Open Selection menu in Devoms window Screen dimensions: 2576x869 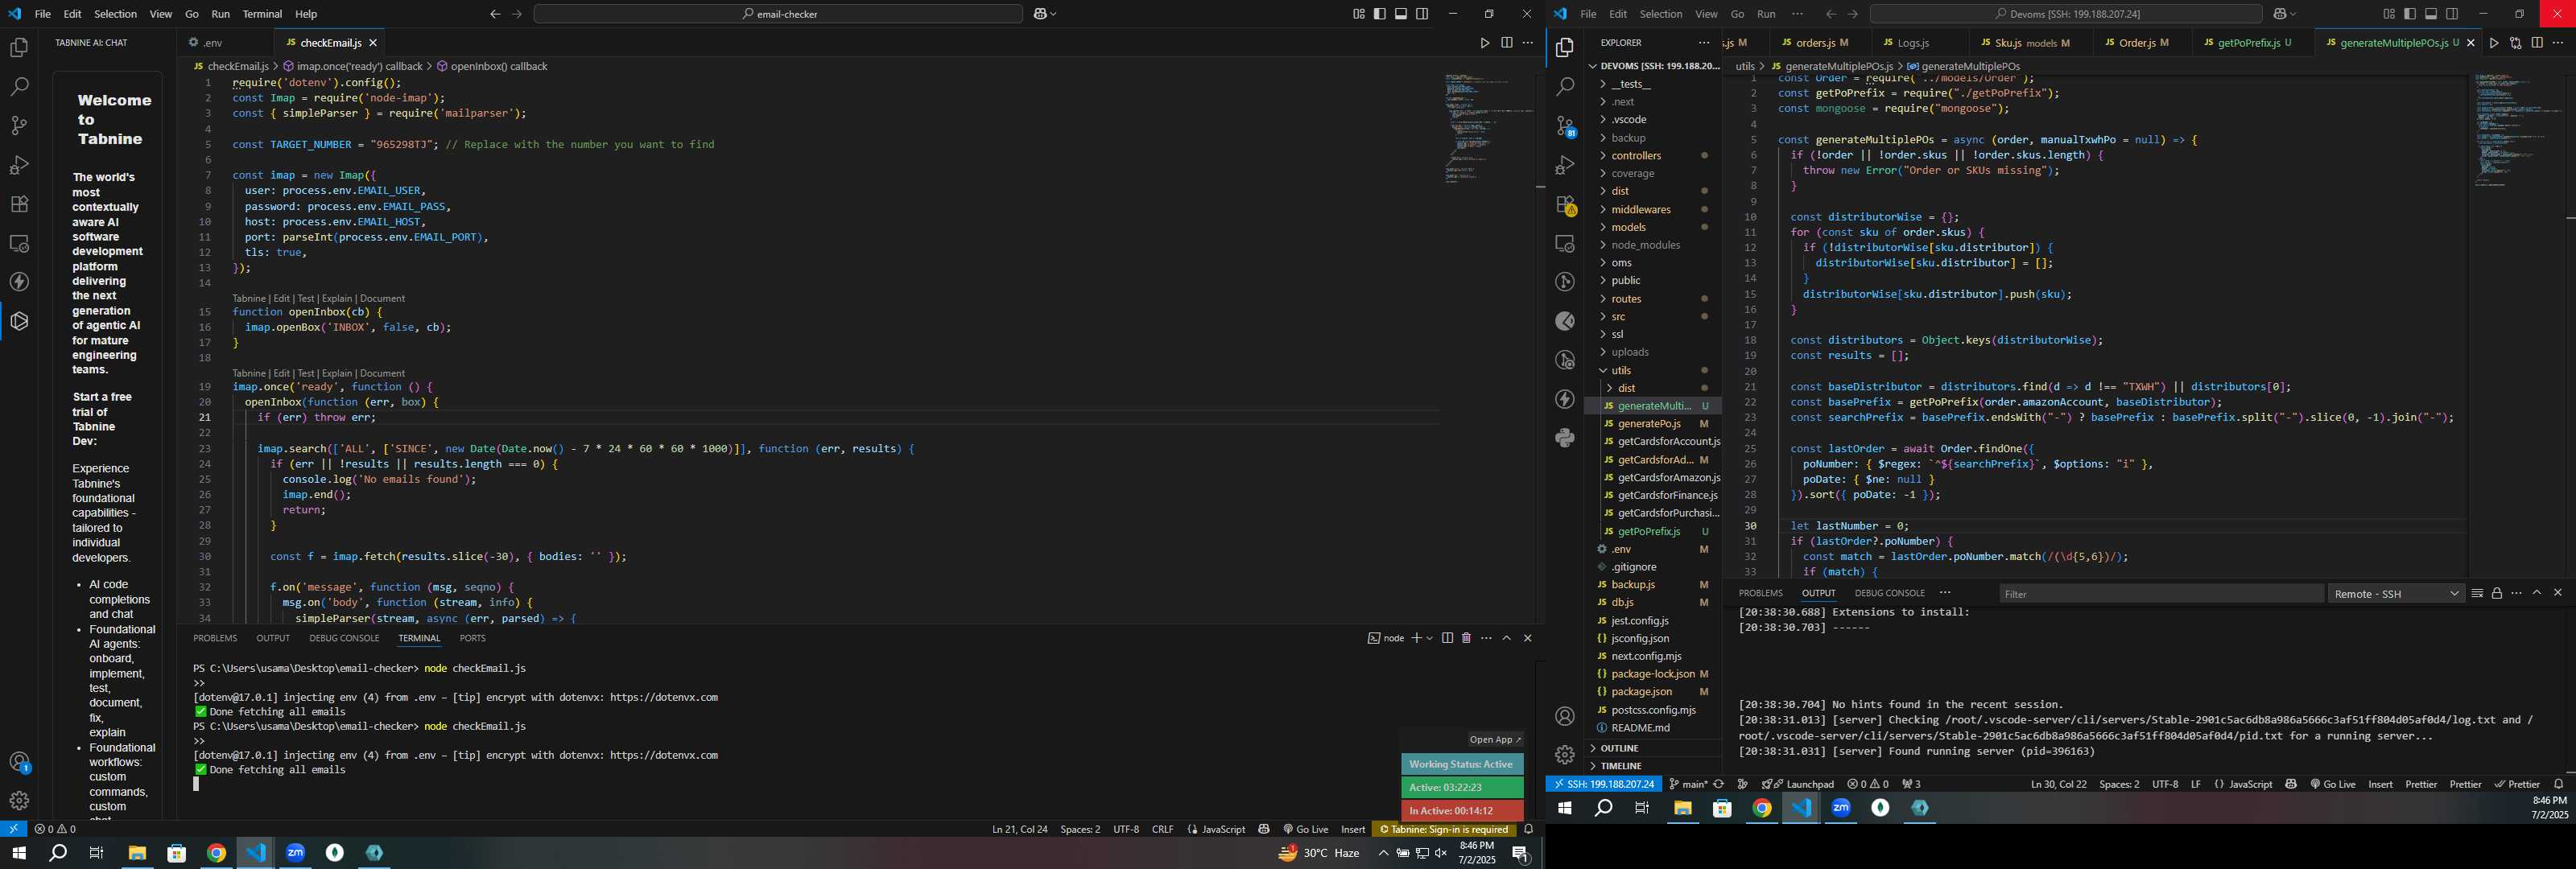[x=1660, y=14]
